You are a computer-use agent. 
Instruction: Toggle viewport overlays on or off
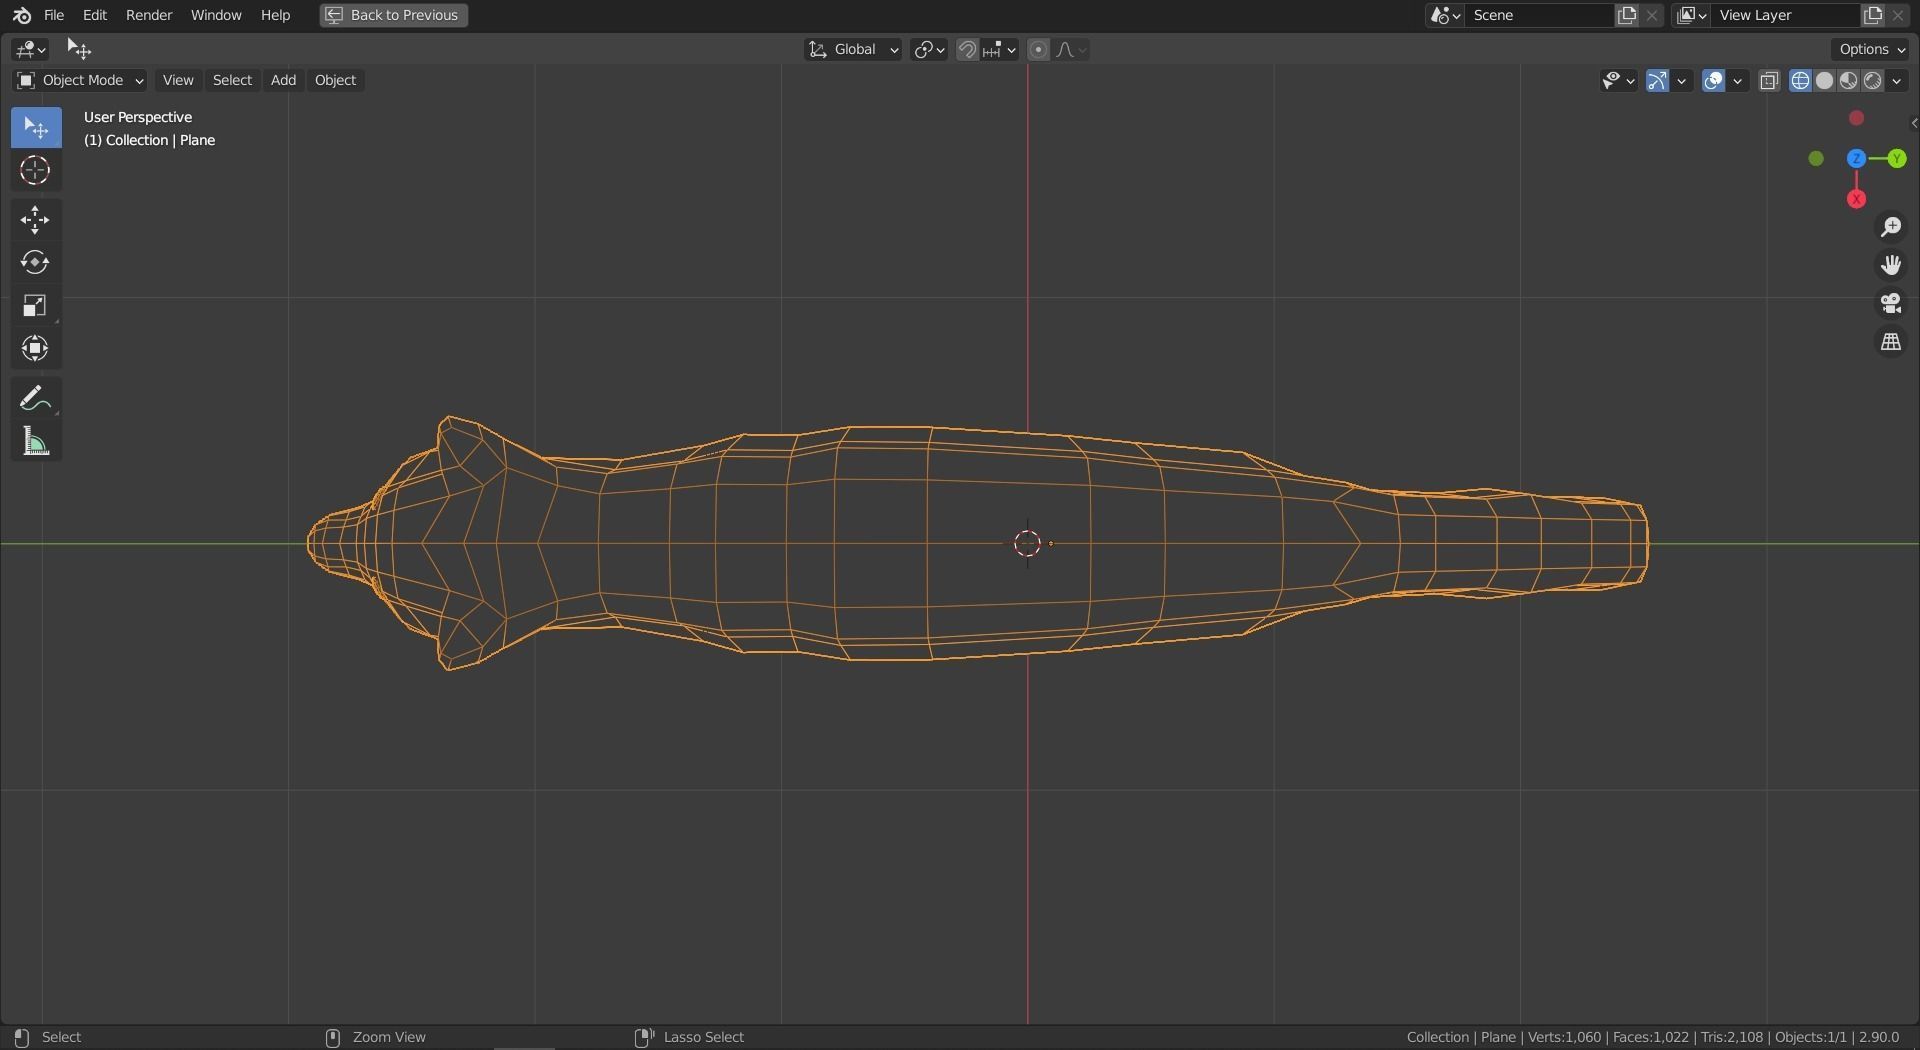1713,81
